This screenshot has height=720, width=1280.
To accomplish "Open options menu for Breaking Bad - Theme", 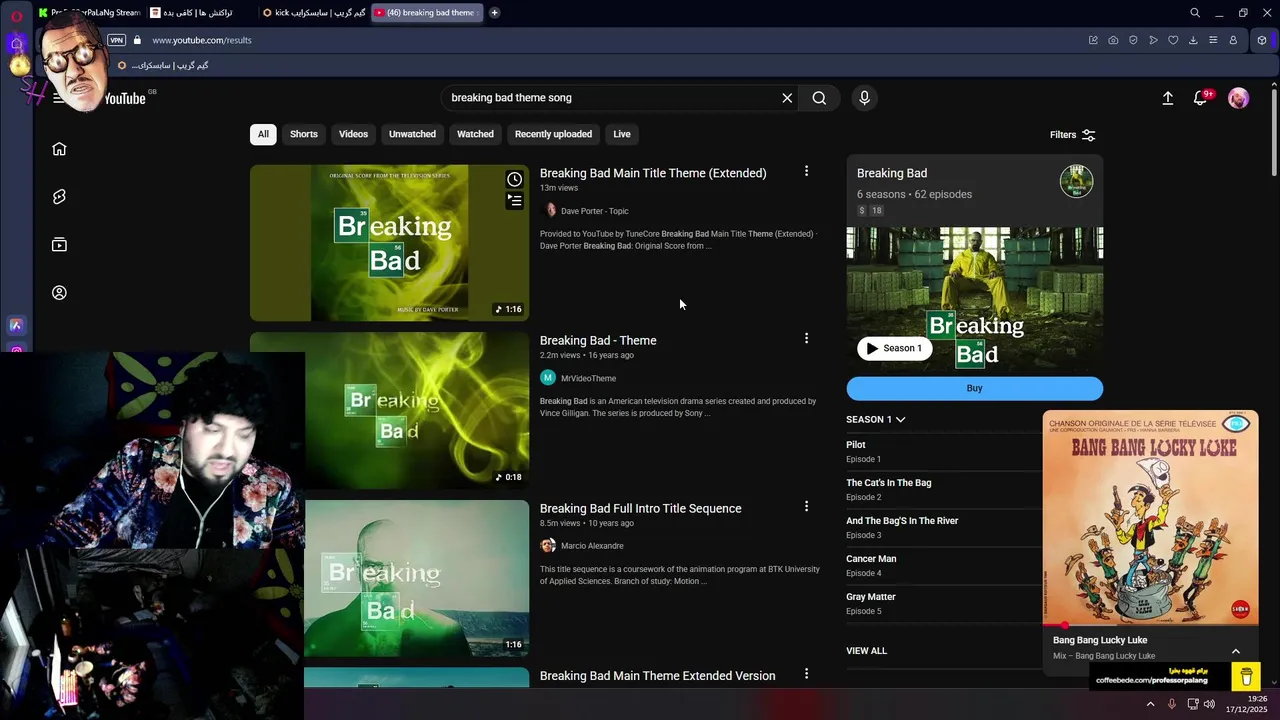I will pos(806,338).
